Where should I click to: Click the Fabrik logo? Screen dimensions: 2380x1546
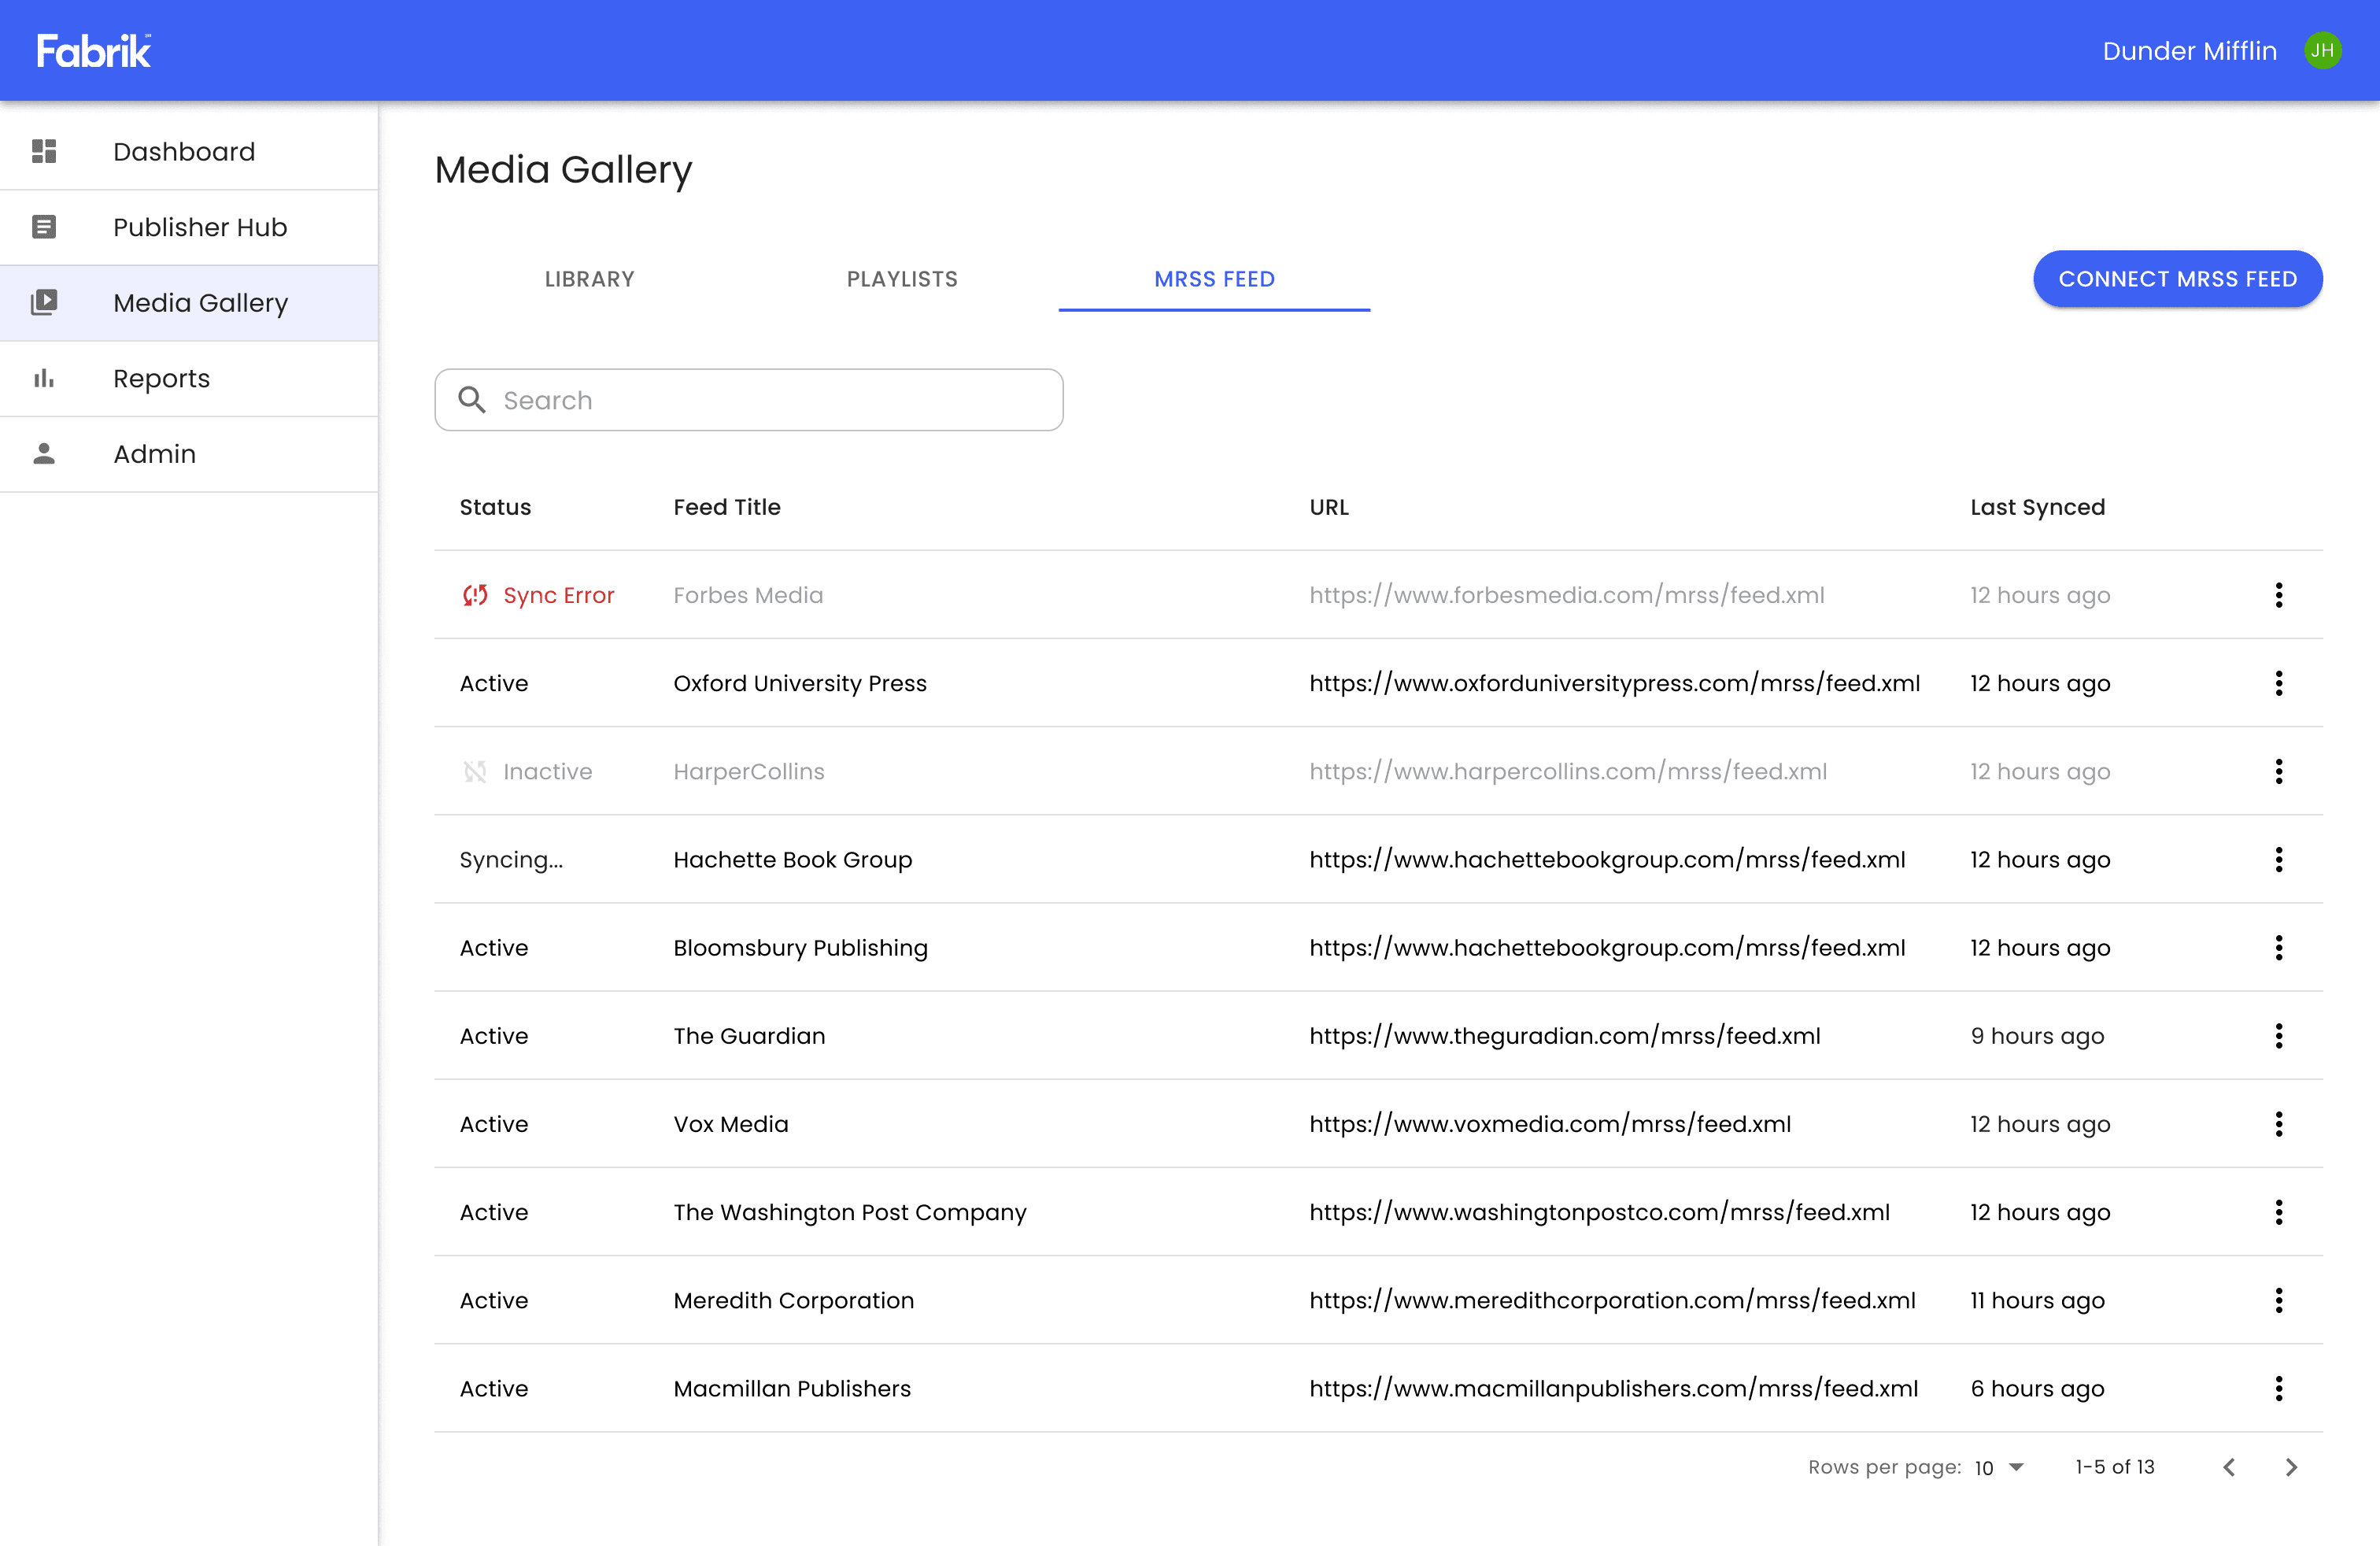94,50
